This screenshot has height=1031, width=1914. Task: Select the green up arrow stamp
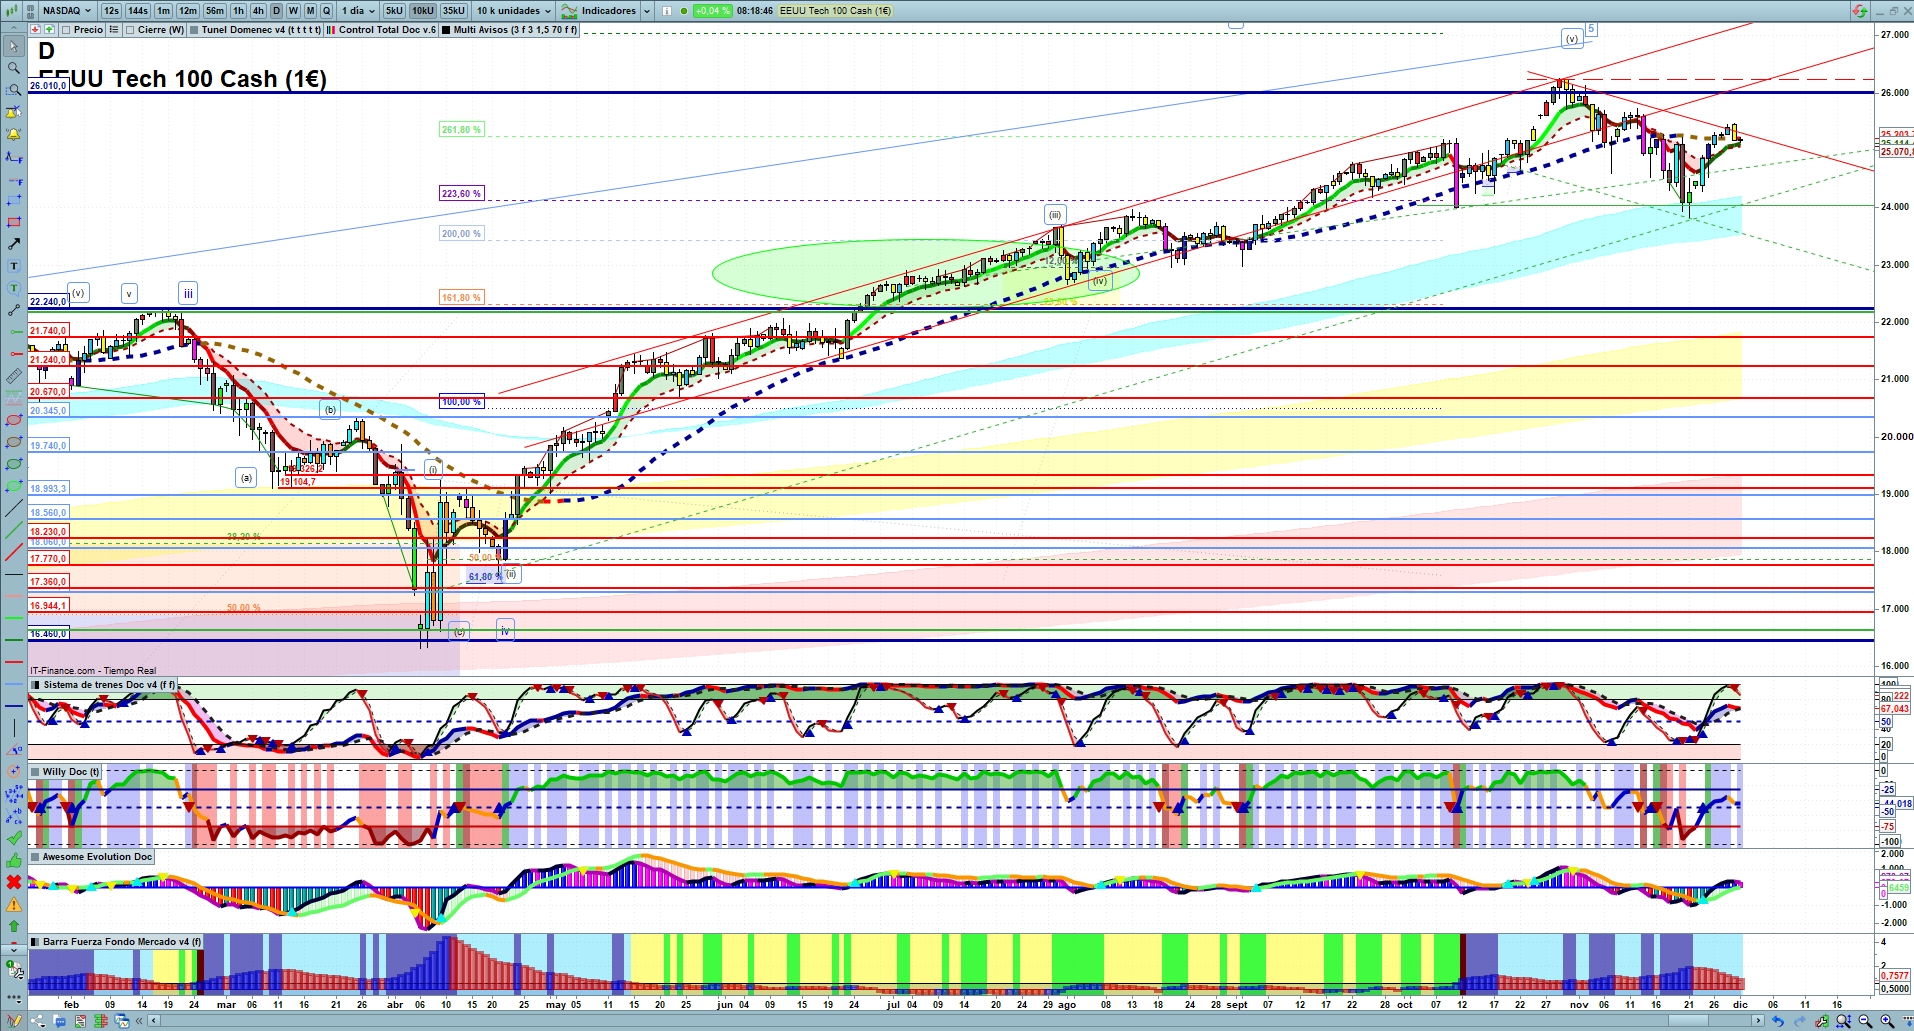[14, 926]
